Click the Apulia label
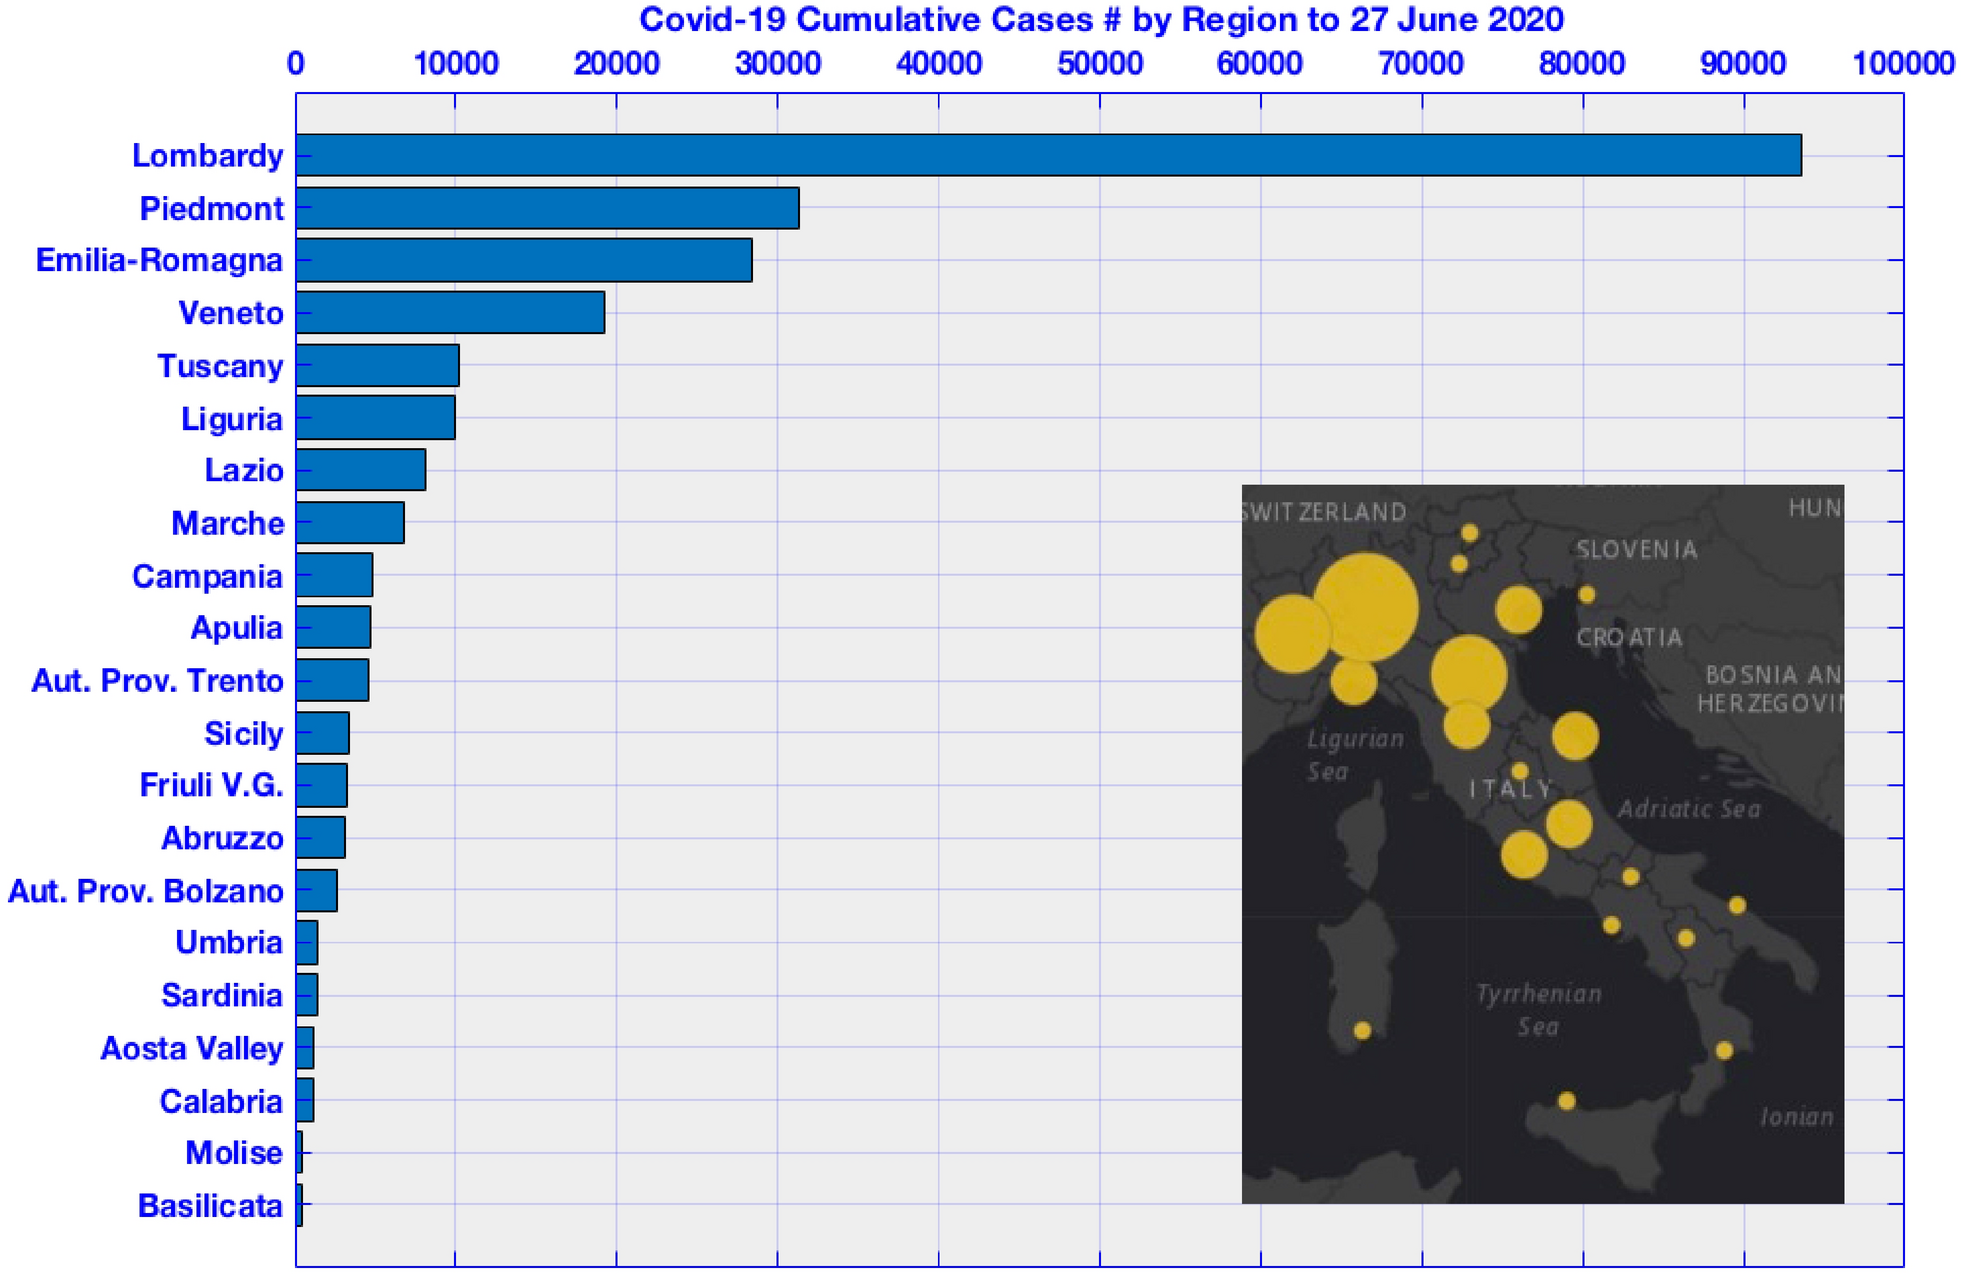The height and width of the screenshot is (1274, 1961). (237, 629)
